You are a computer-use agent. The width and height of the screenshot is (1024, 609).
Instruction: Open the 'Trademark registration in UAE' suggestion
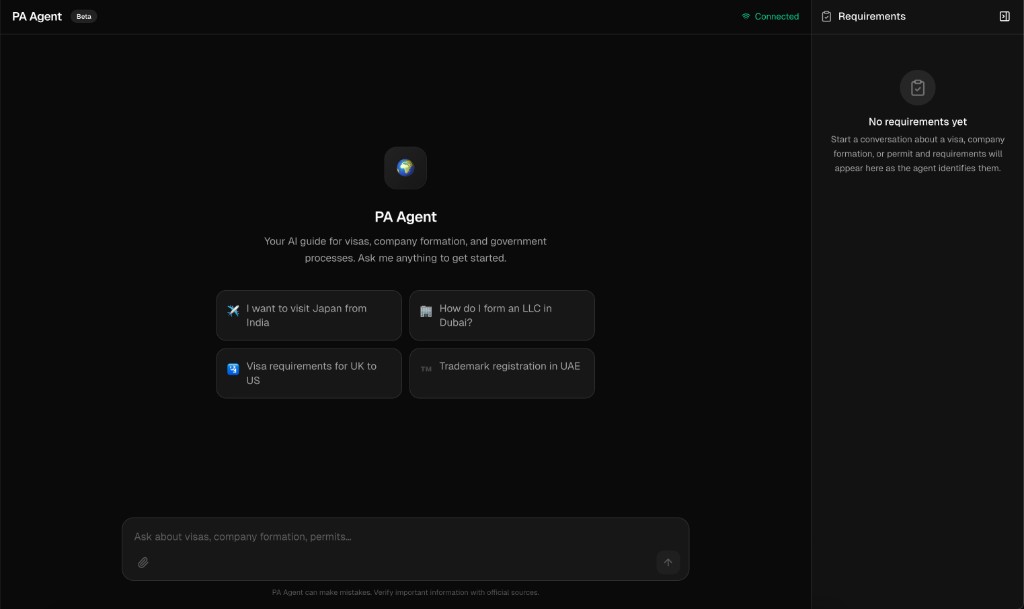pos(501,373)
